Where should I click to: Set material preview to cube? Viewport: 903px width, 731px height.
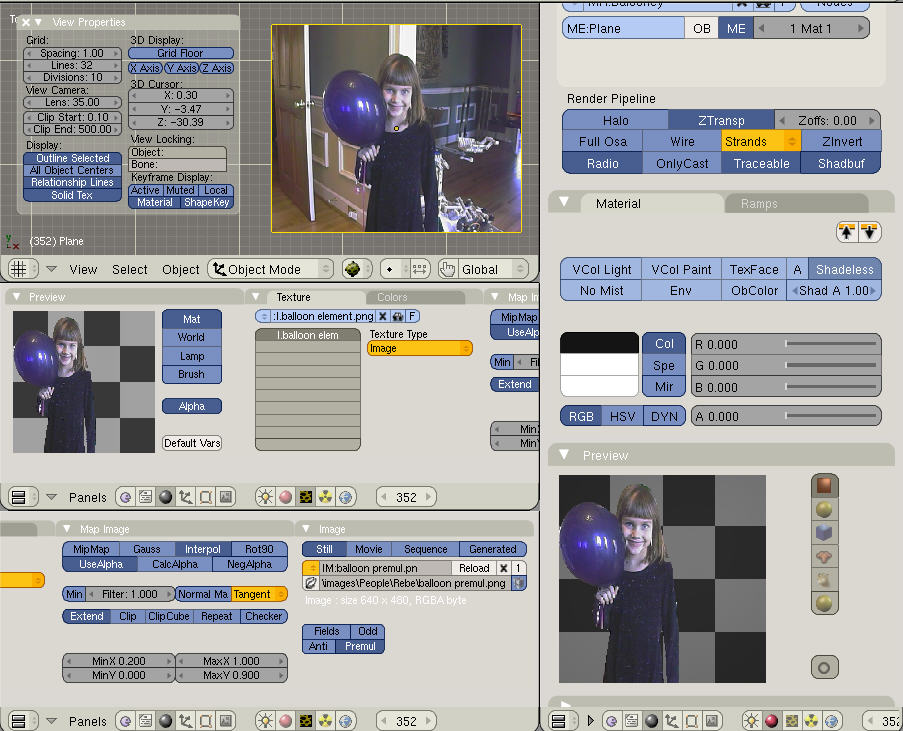824,532
